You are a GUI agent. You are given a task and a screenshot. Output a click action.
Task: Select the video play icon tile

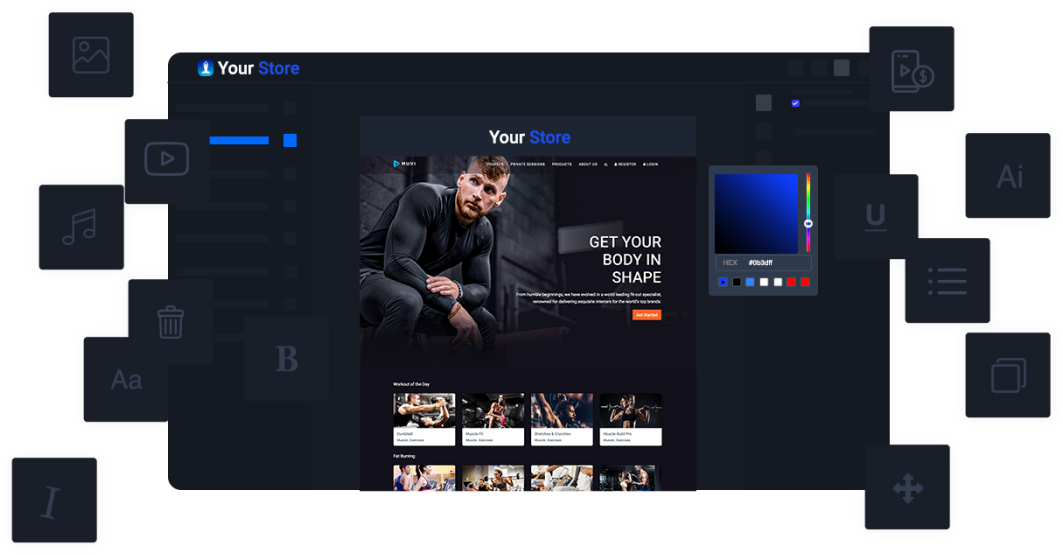pos(166,160)
